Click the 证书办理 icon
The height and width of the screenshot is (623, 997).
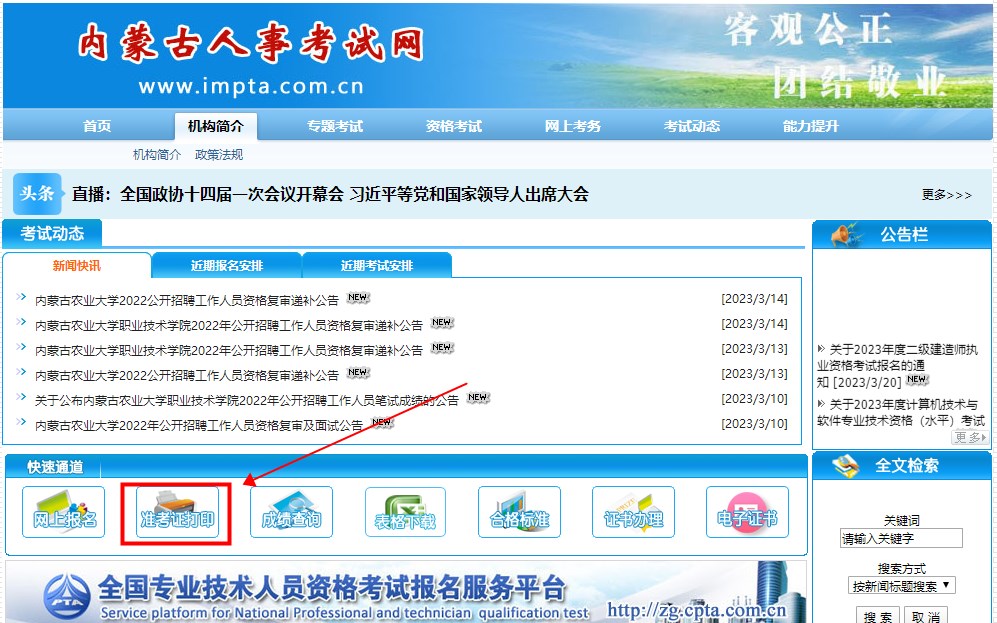pos(633,512)
